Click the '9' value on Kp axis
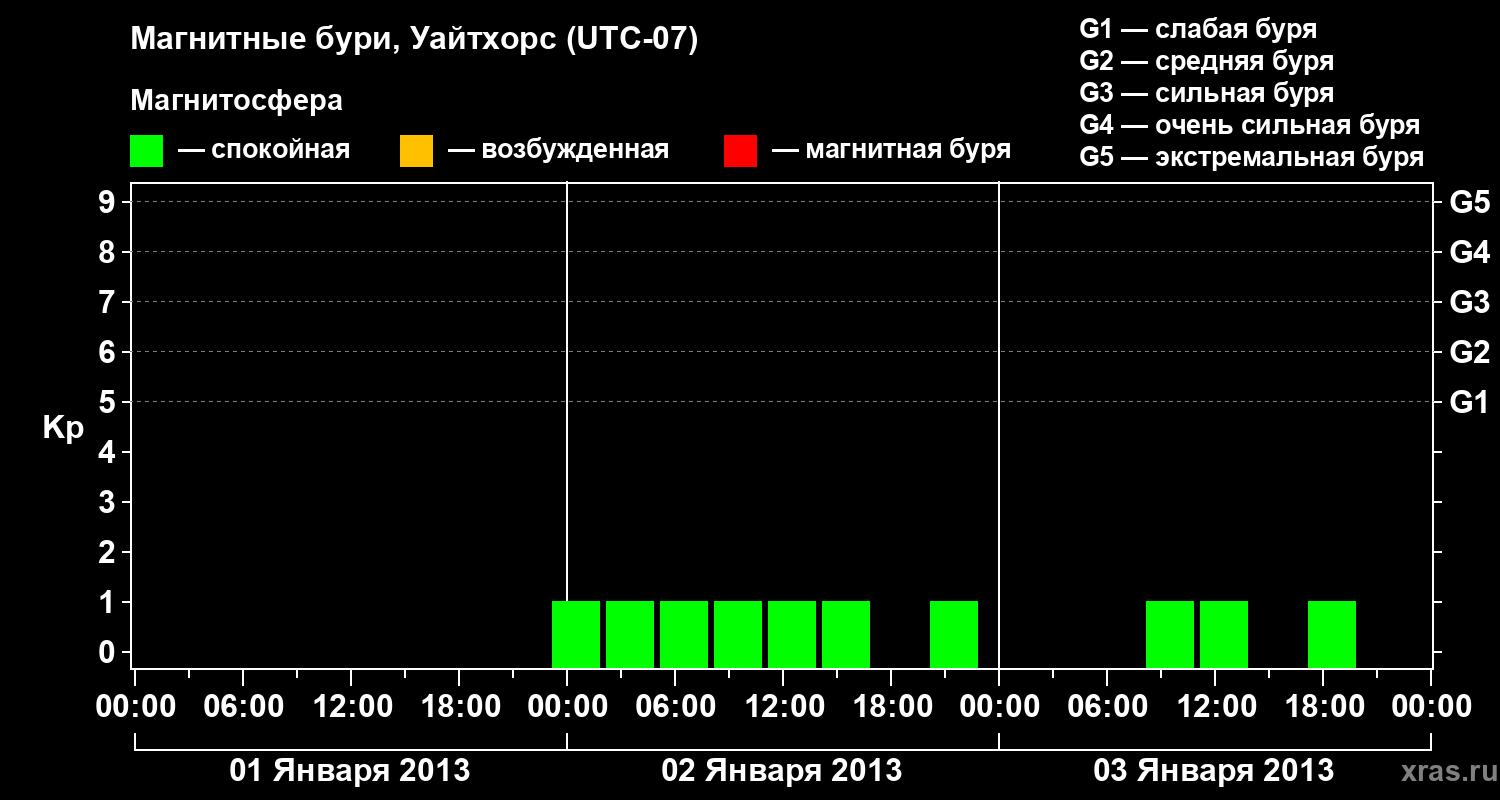Screen dimensions: 1500x800 tap(109, 203)
